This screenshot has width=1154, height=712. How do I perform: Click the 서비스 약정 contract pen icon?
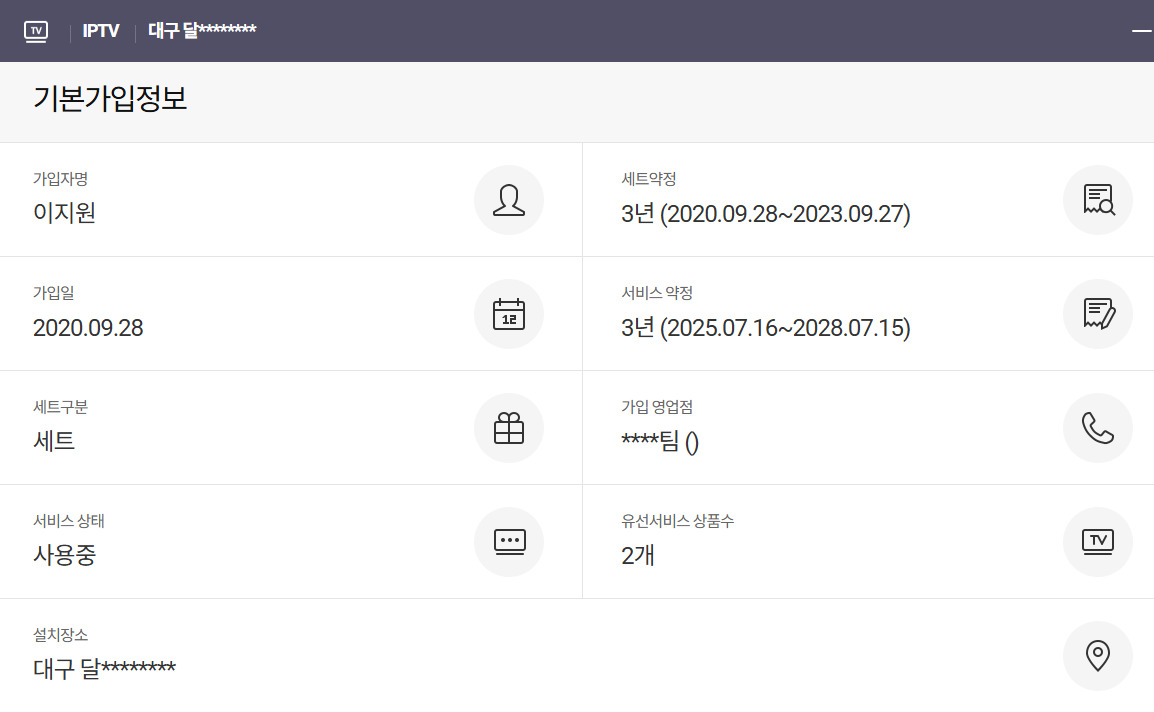pyautogui.click(x=1097, y=314)
